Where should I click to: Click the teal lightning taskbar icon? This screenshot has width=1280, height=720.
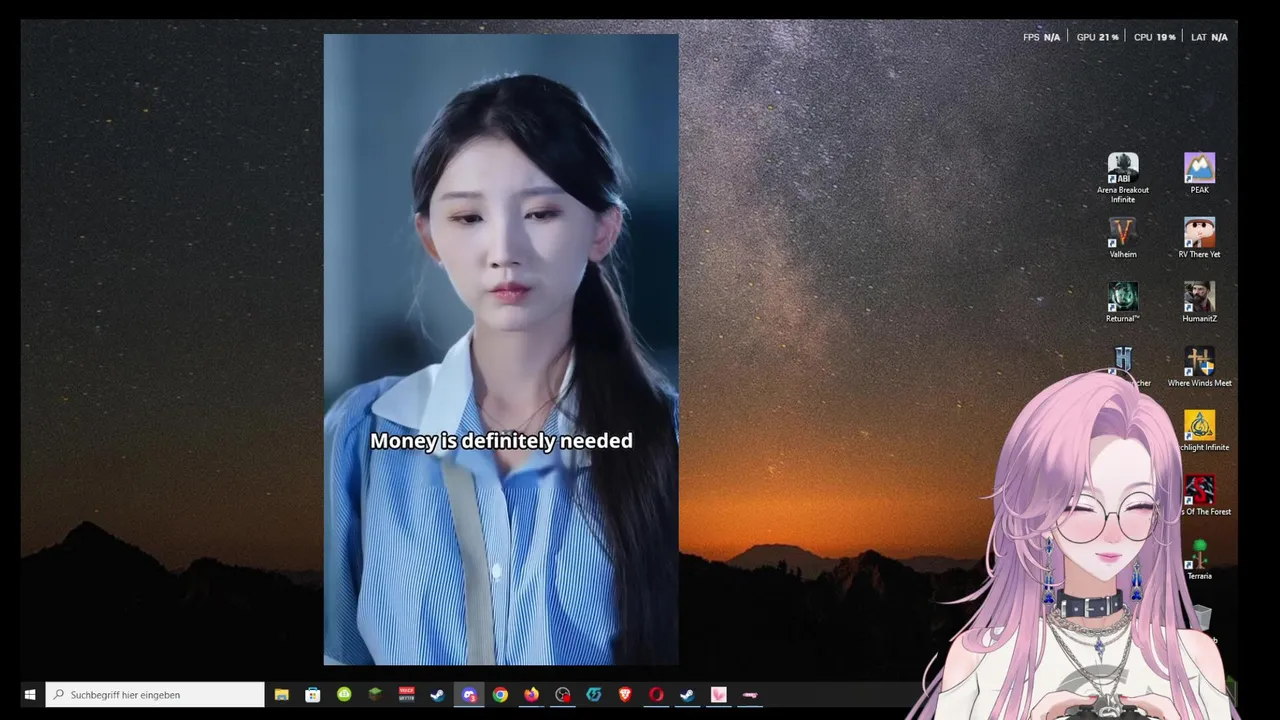click(594, 694)
